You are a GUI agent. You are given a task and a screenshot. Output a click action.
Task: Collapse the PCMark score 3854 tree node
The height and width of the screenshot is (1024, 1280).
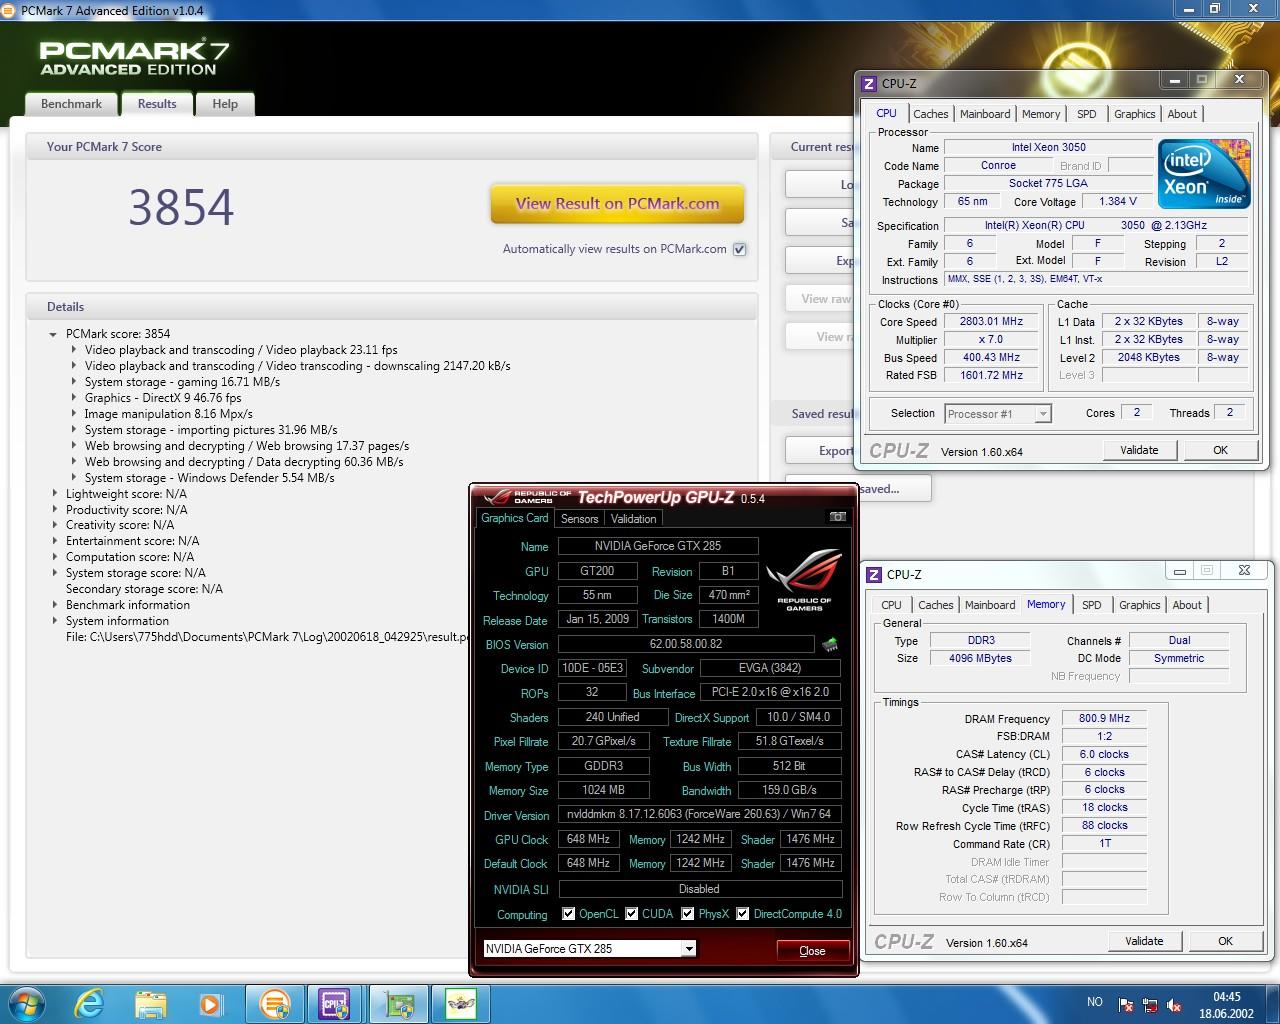(53, 334)
